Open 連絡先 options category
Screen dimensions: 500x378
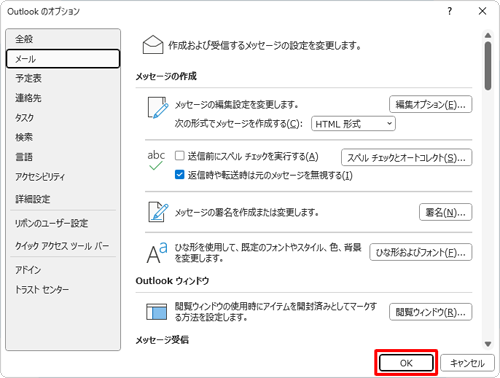[x=63, y=98]
